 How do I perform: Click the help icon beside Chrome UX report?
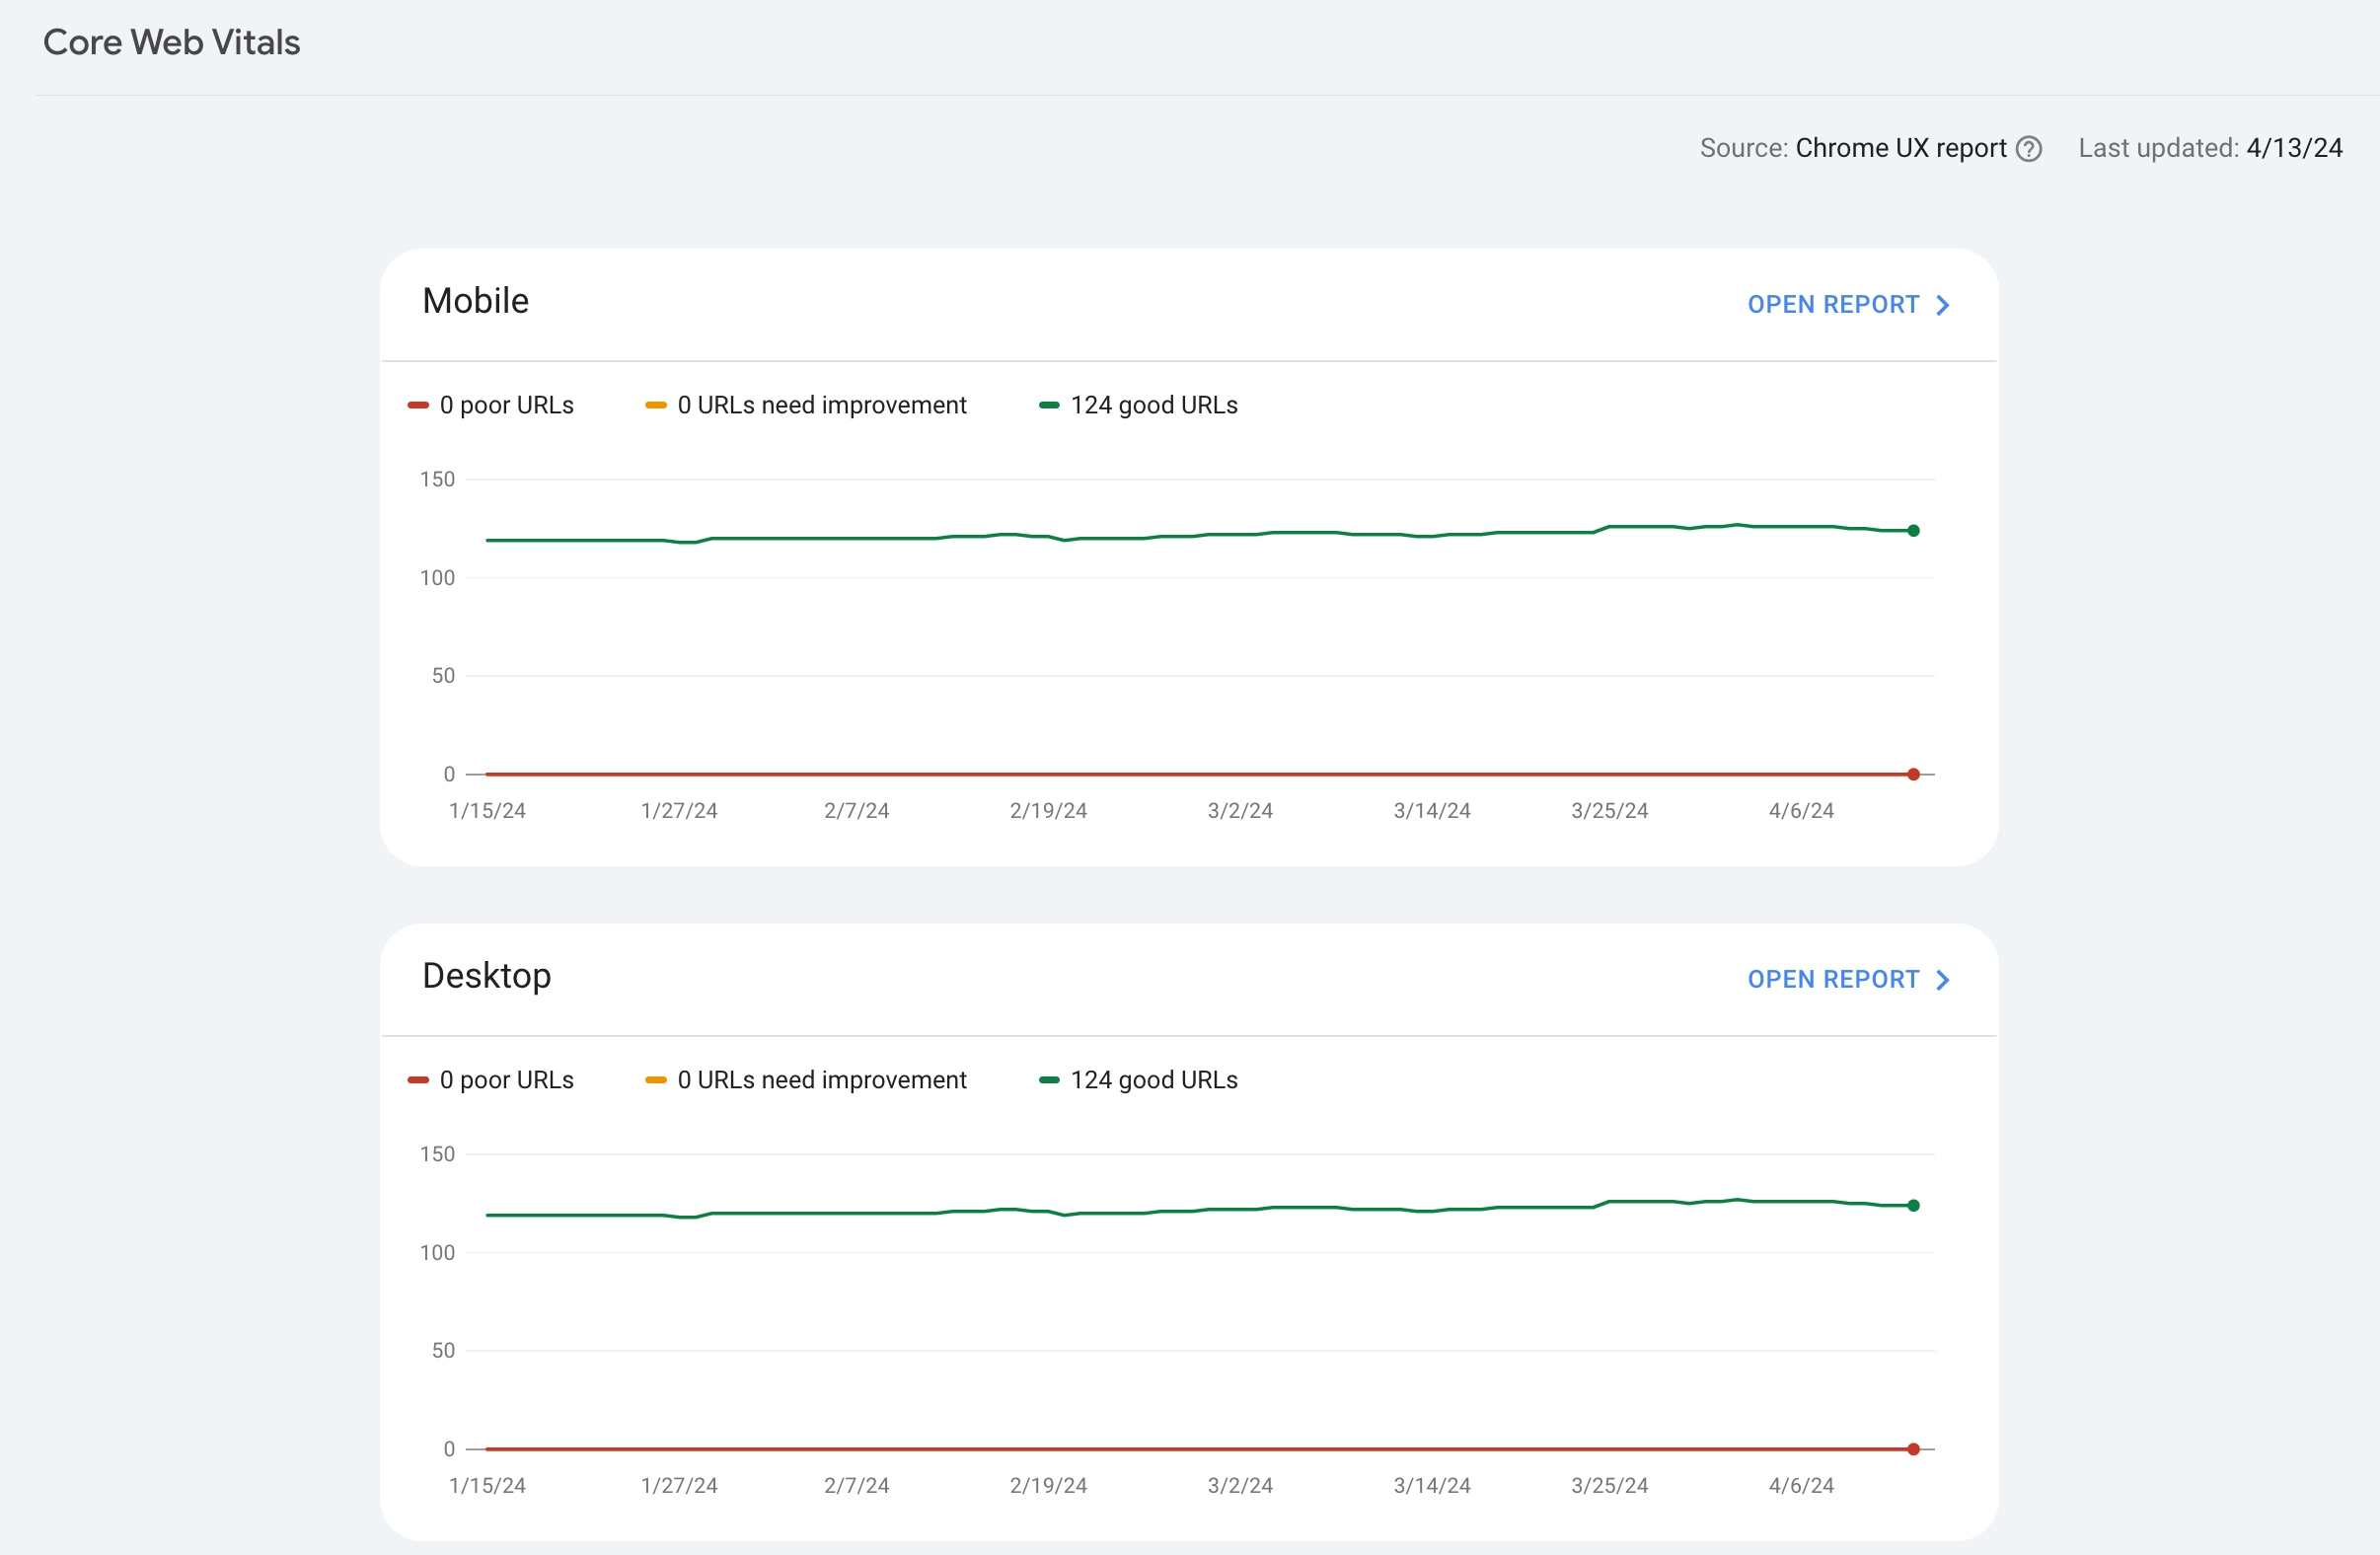2029,149
